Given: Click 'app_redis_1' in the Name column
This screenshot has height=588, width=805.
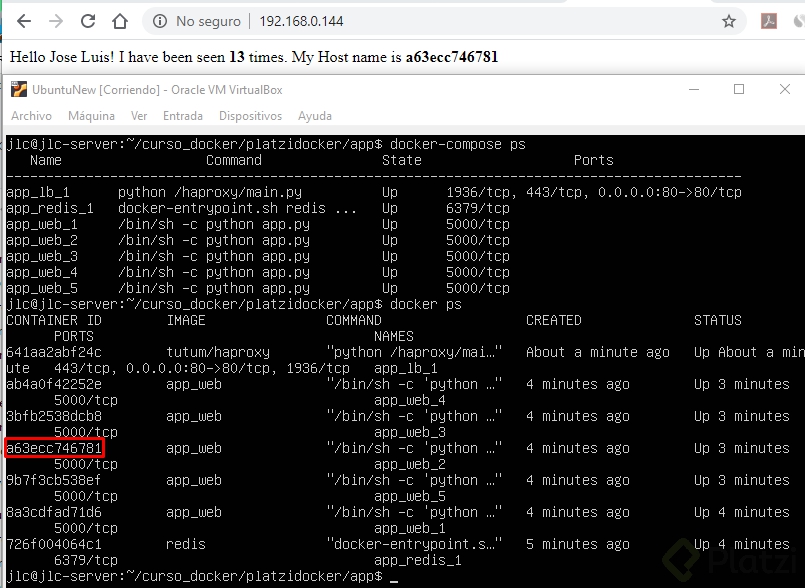Looking at the screenshot, I should [x=50, y=208].
